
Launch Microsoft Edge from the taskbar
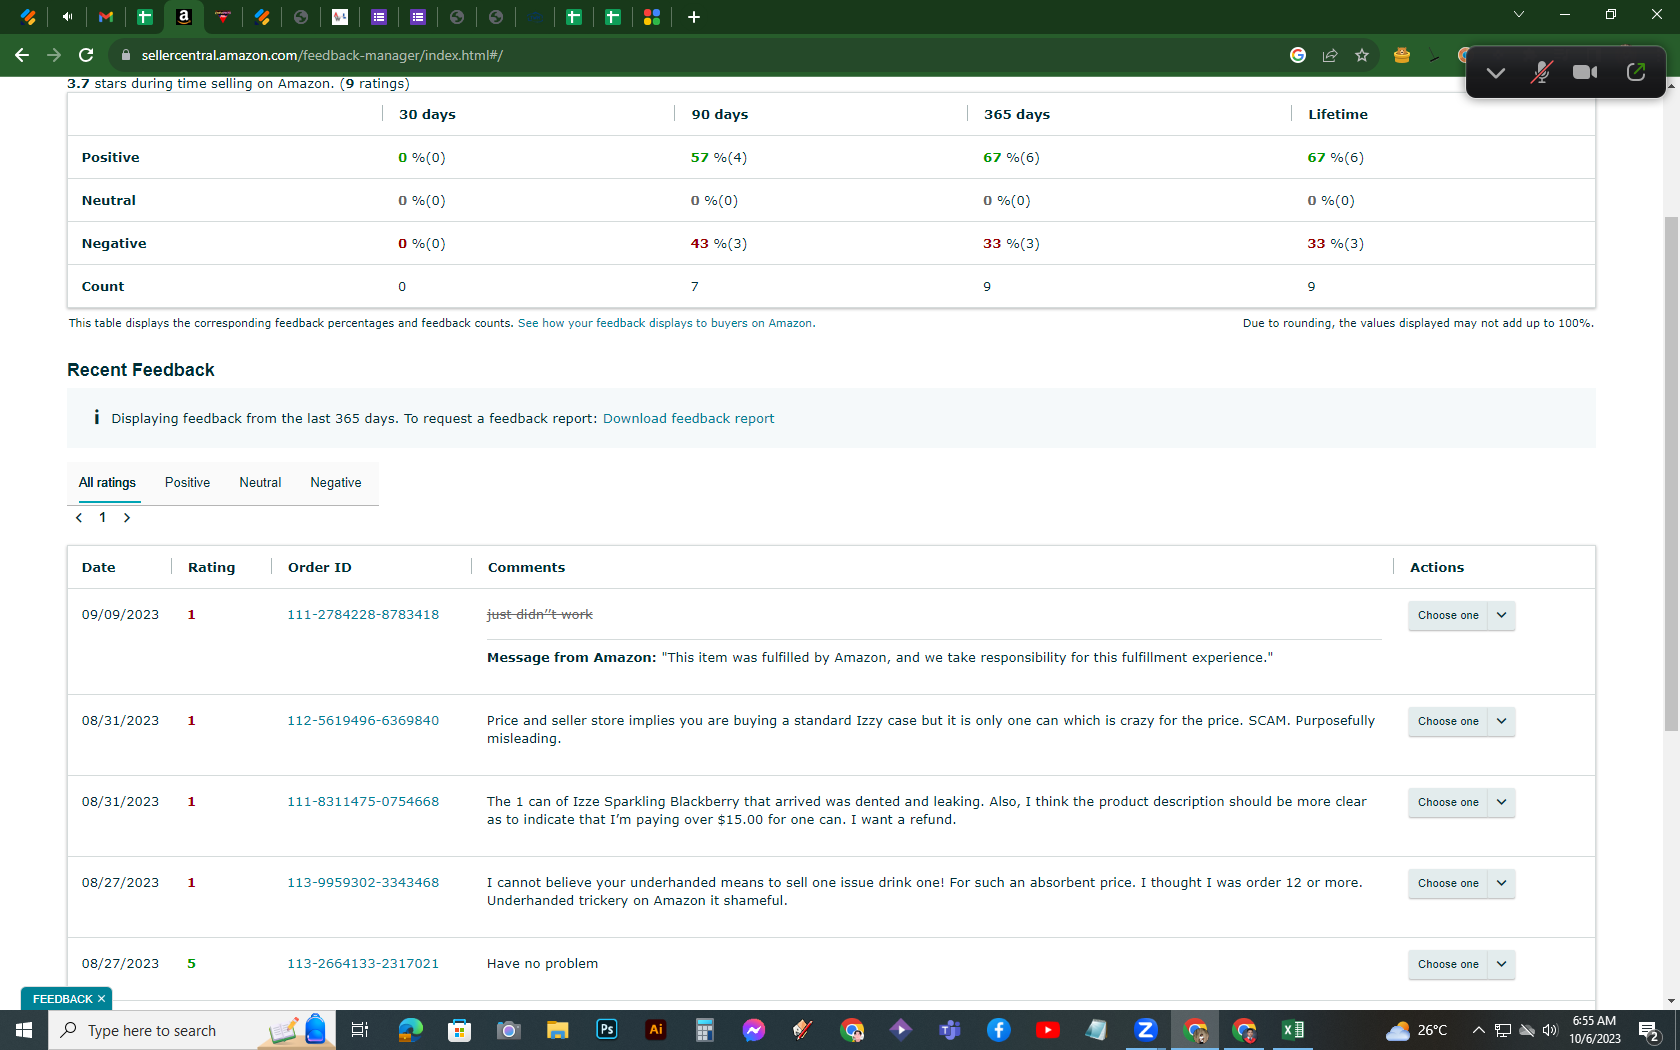(x=411, y=1030)
